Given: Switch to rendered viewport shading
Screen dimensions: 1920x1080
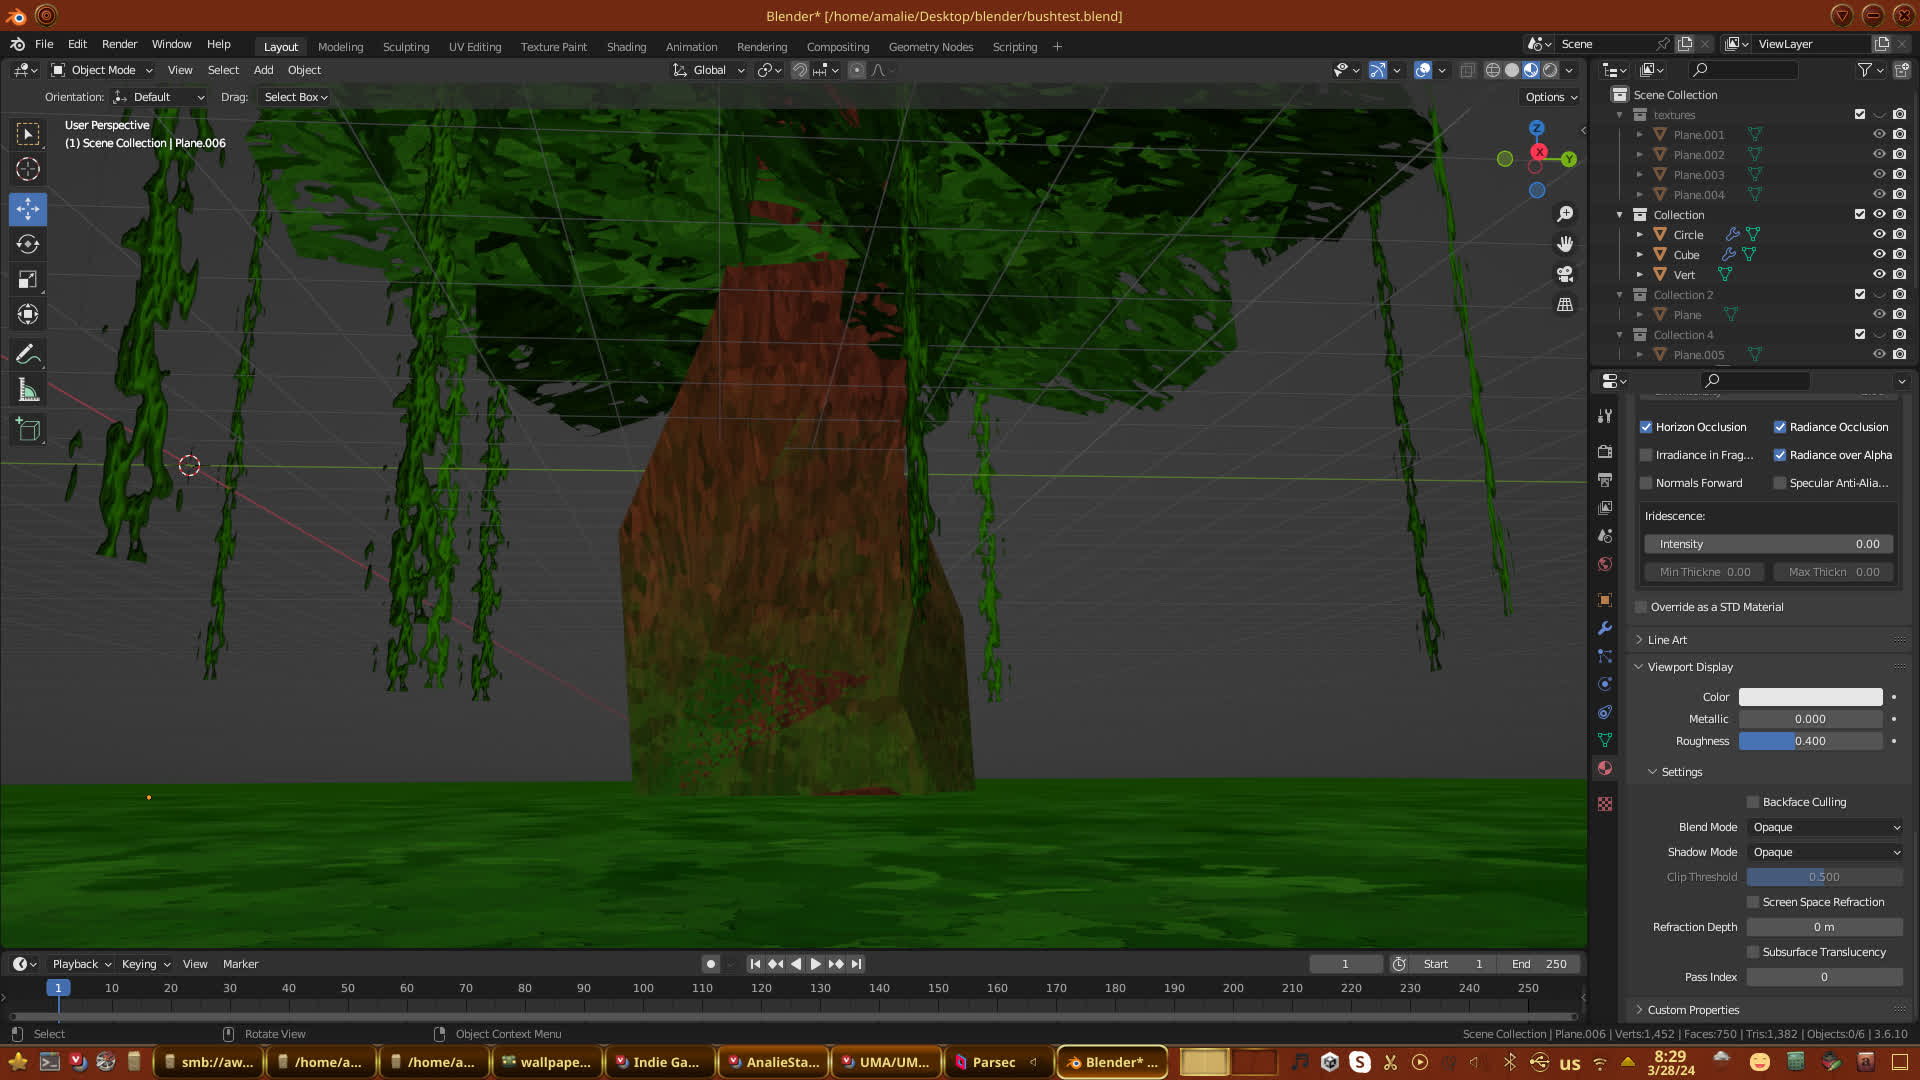Looking at the screenshot, I should tap(1550, 70).
